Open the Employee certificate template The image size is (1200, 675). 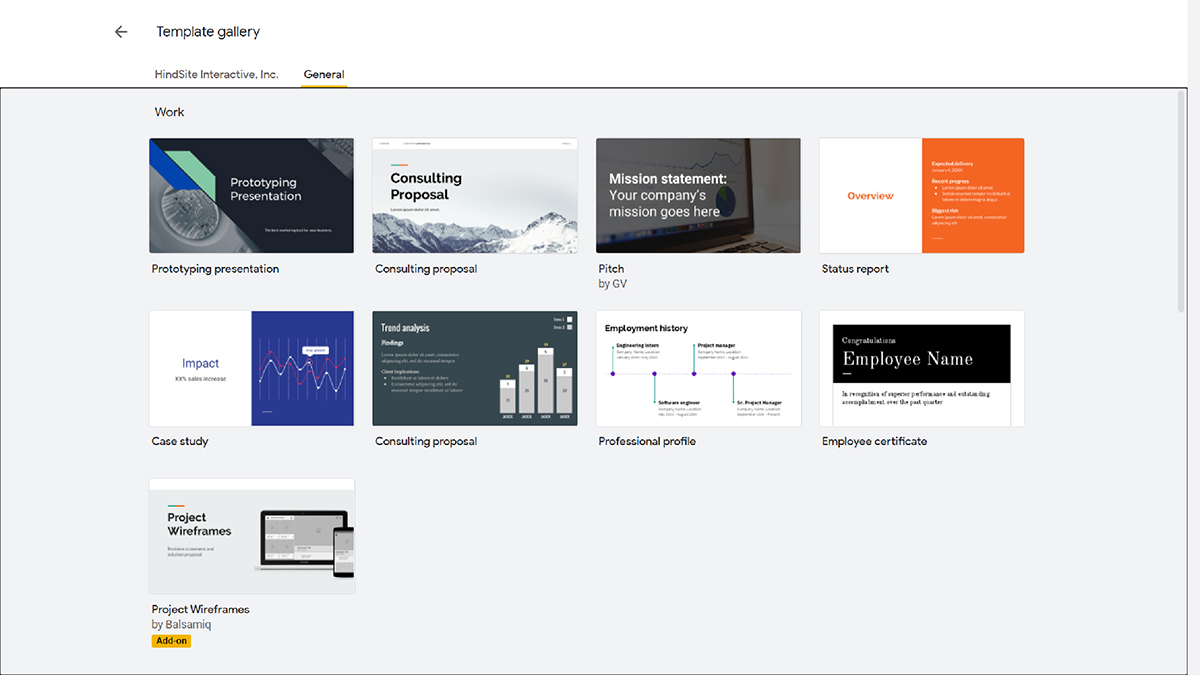coord(921,367)
